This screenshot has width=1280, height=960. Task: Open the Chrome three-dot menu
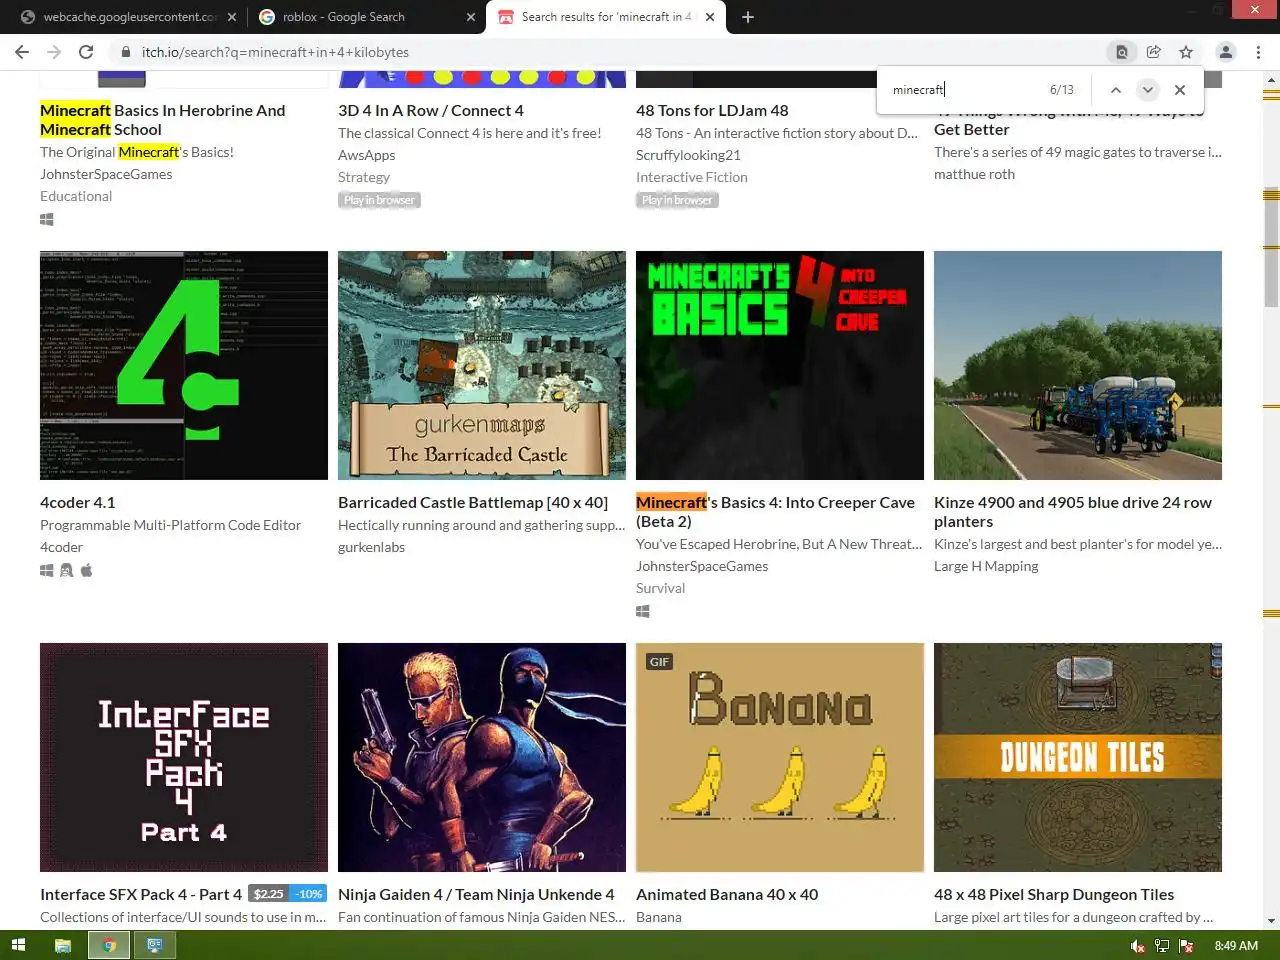coord(1258,52)
